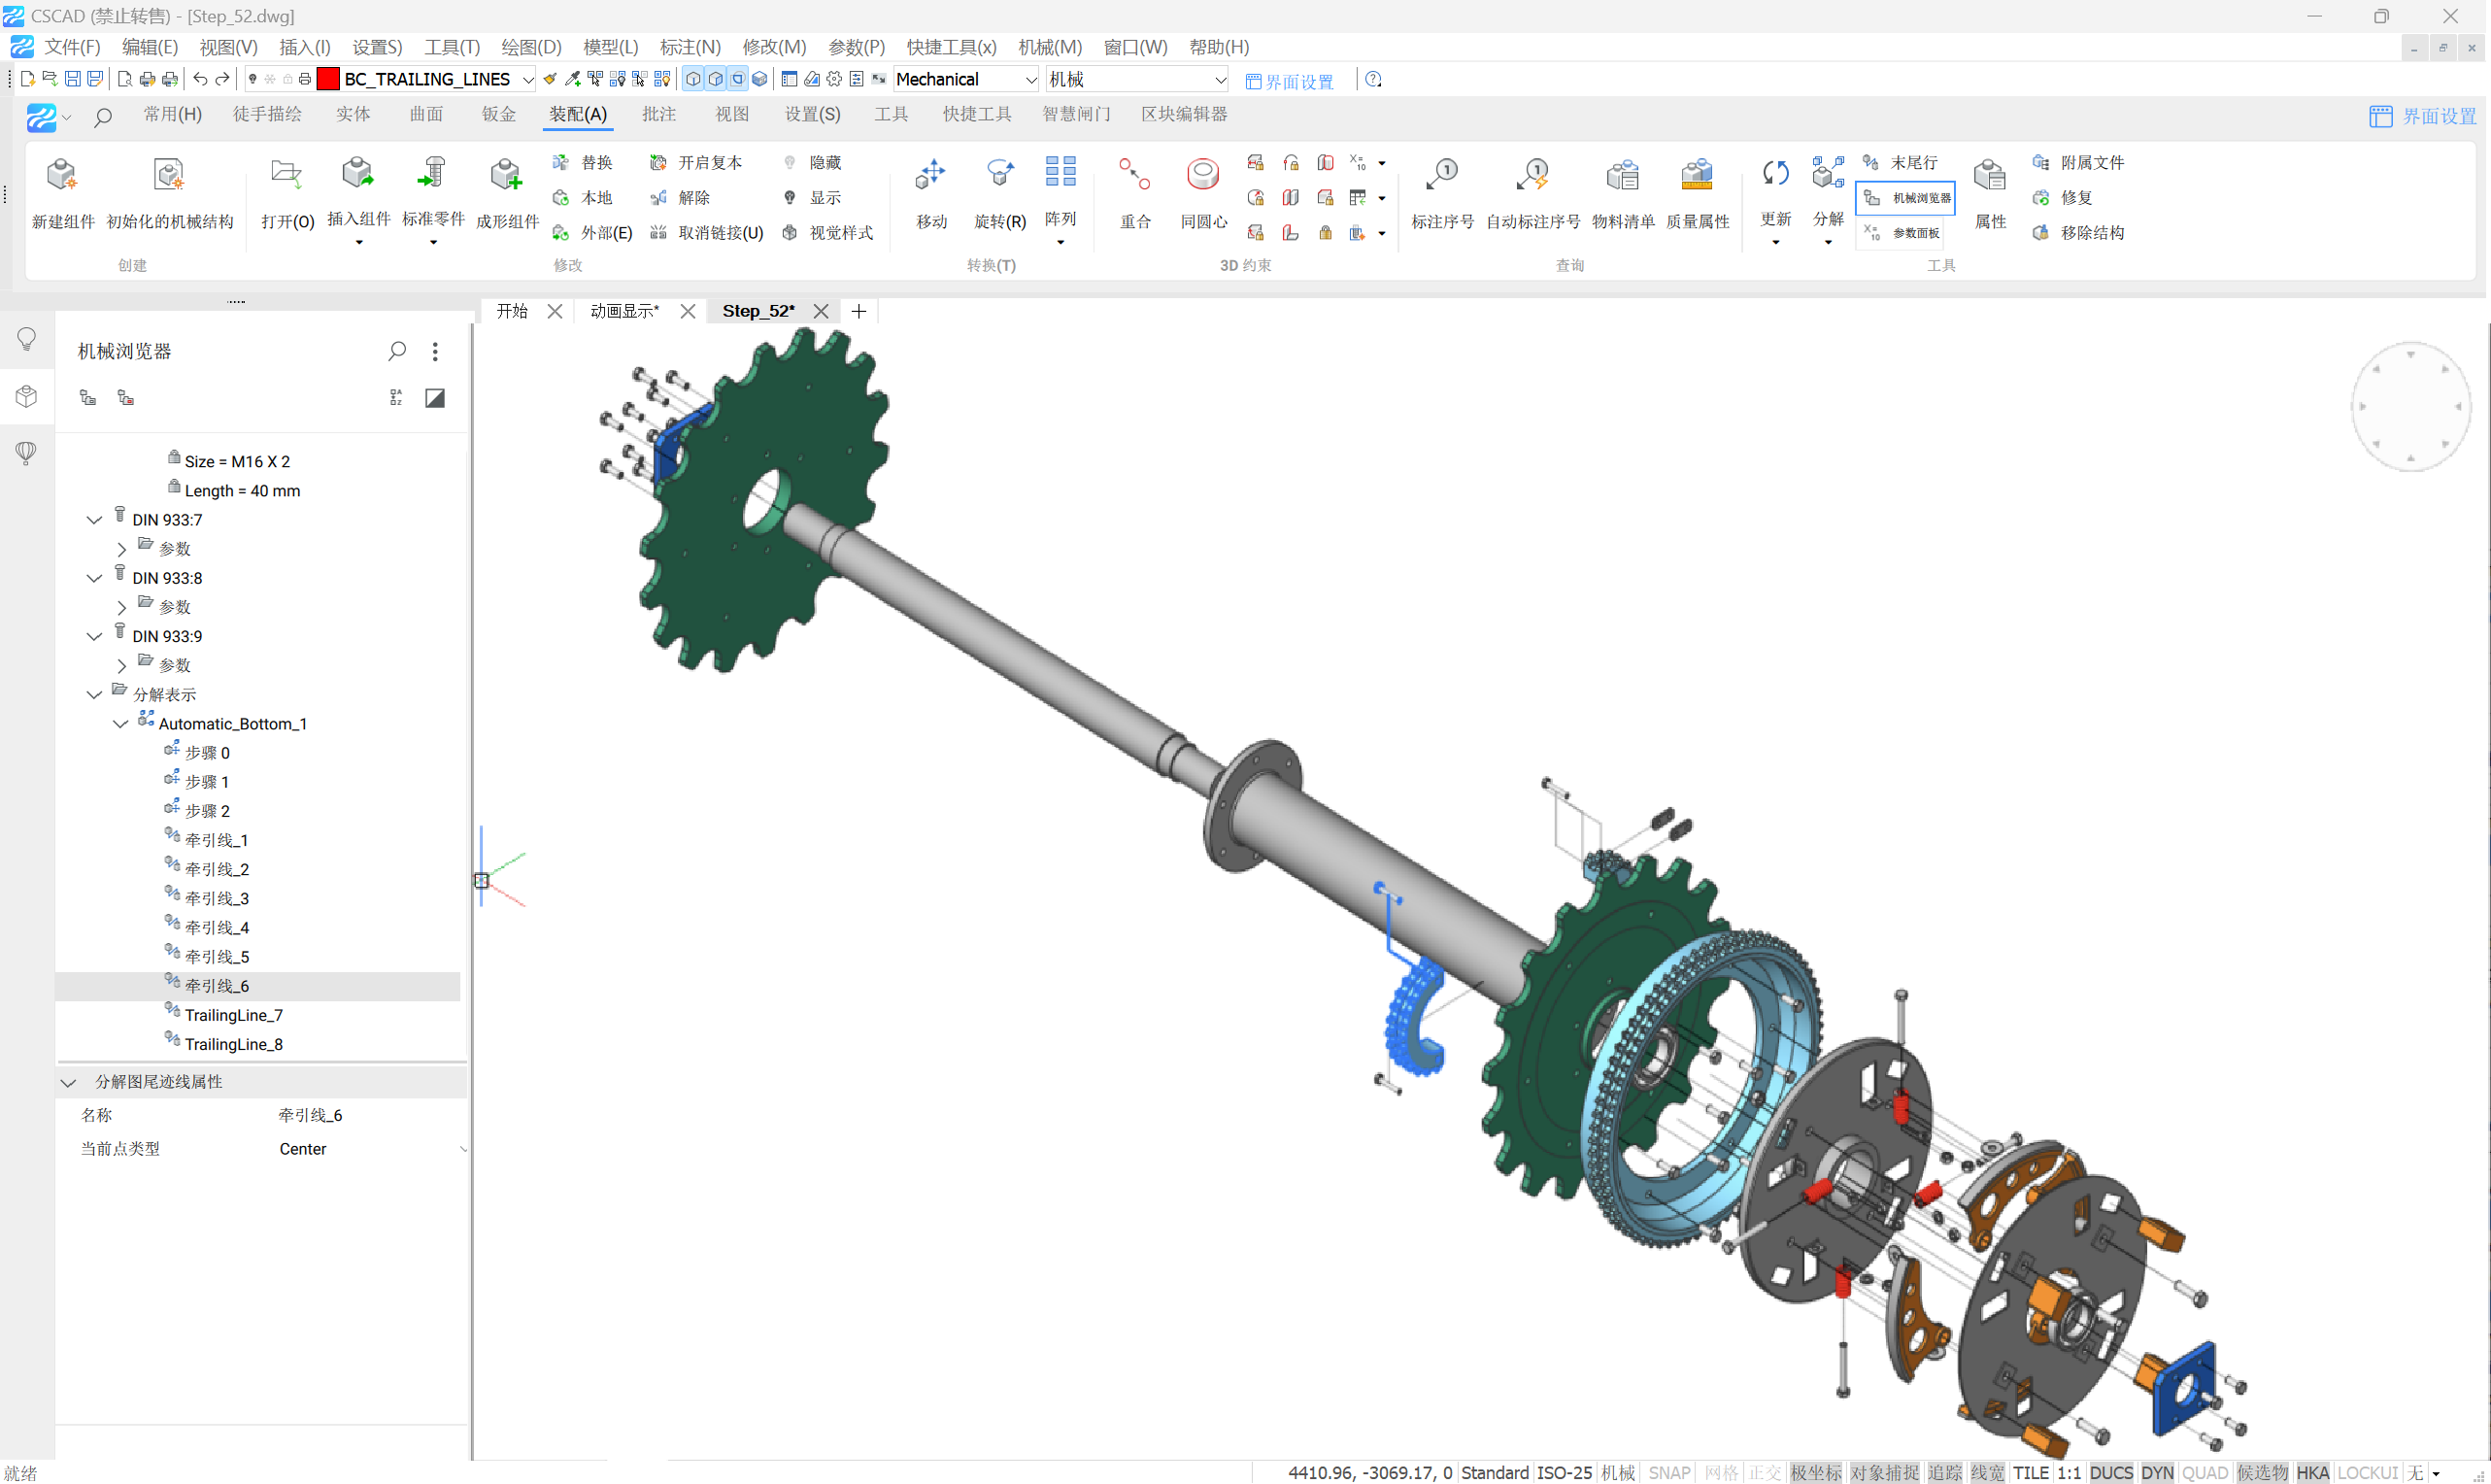Open 当前点类型 Center dropdown

[463, 1150]
